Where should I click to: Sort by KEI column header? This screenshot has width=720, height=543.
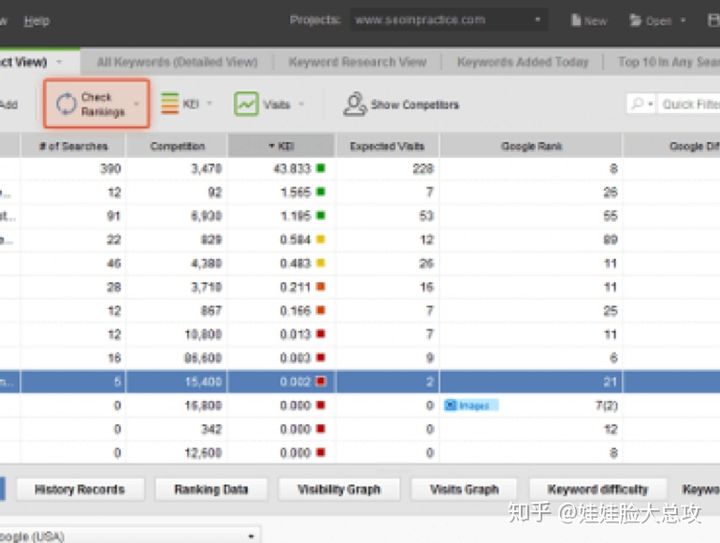[281, 146]
